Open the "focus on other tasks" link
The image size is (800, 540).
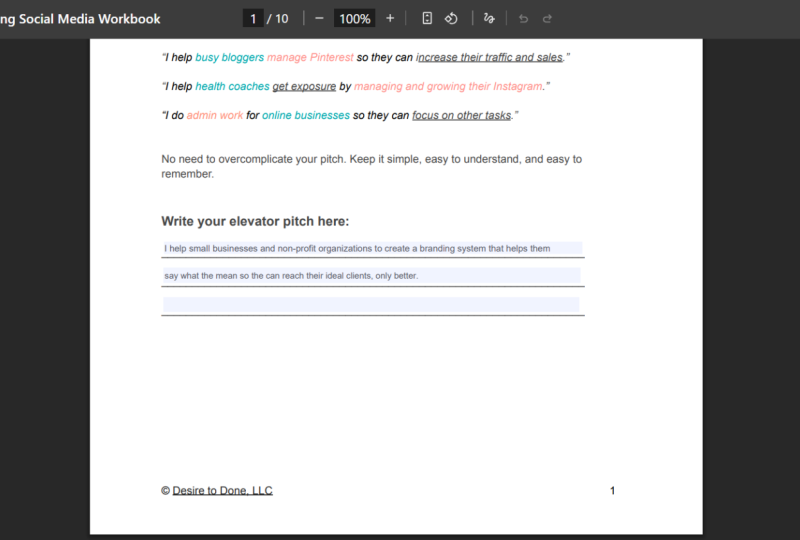coord(461,115)
